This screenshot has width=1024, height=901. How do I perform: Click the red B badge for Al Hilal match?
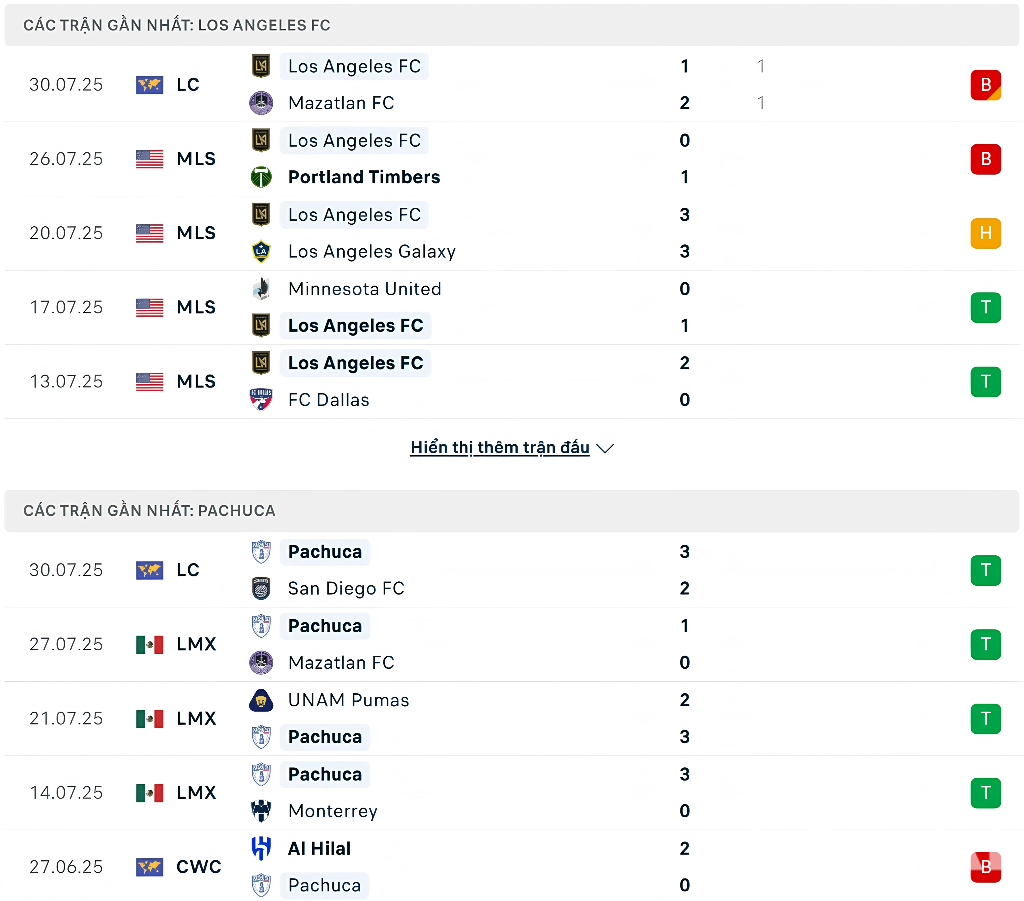(985, 867)
